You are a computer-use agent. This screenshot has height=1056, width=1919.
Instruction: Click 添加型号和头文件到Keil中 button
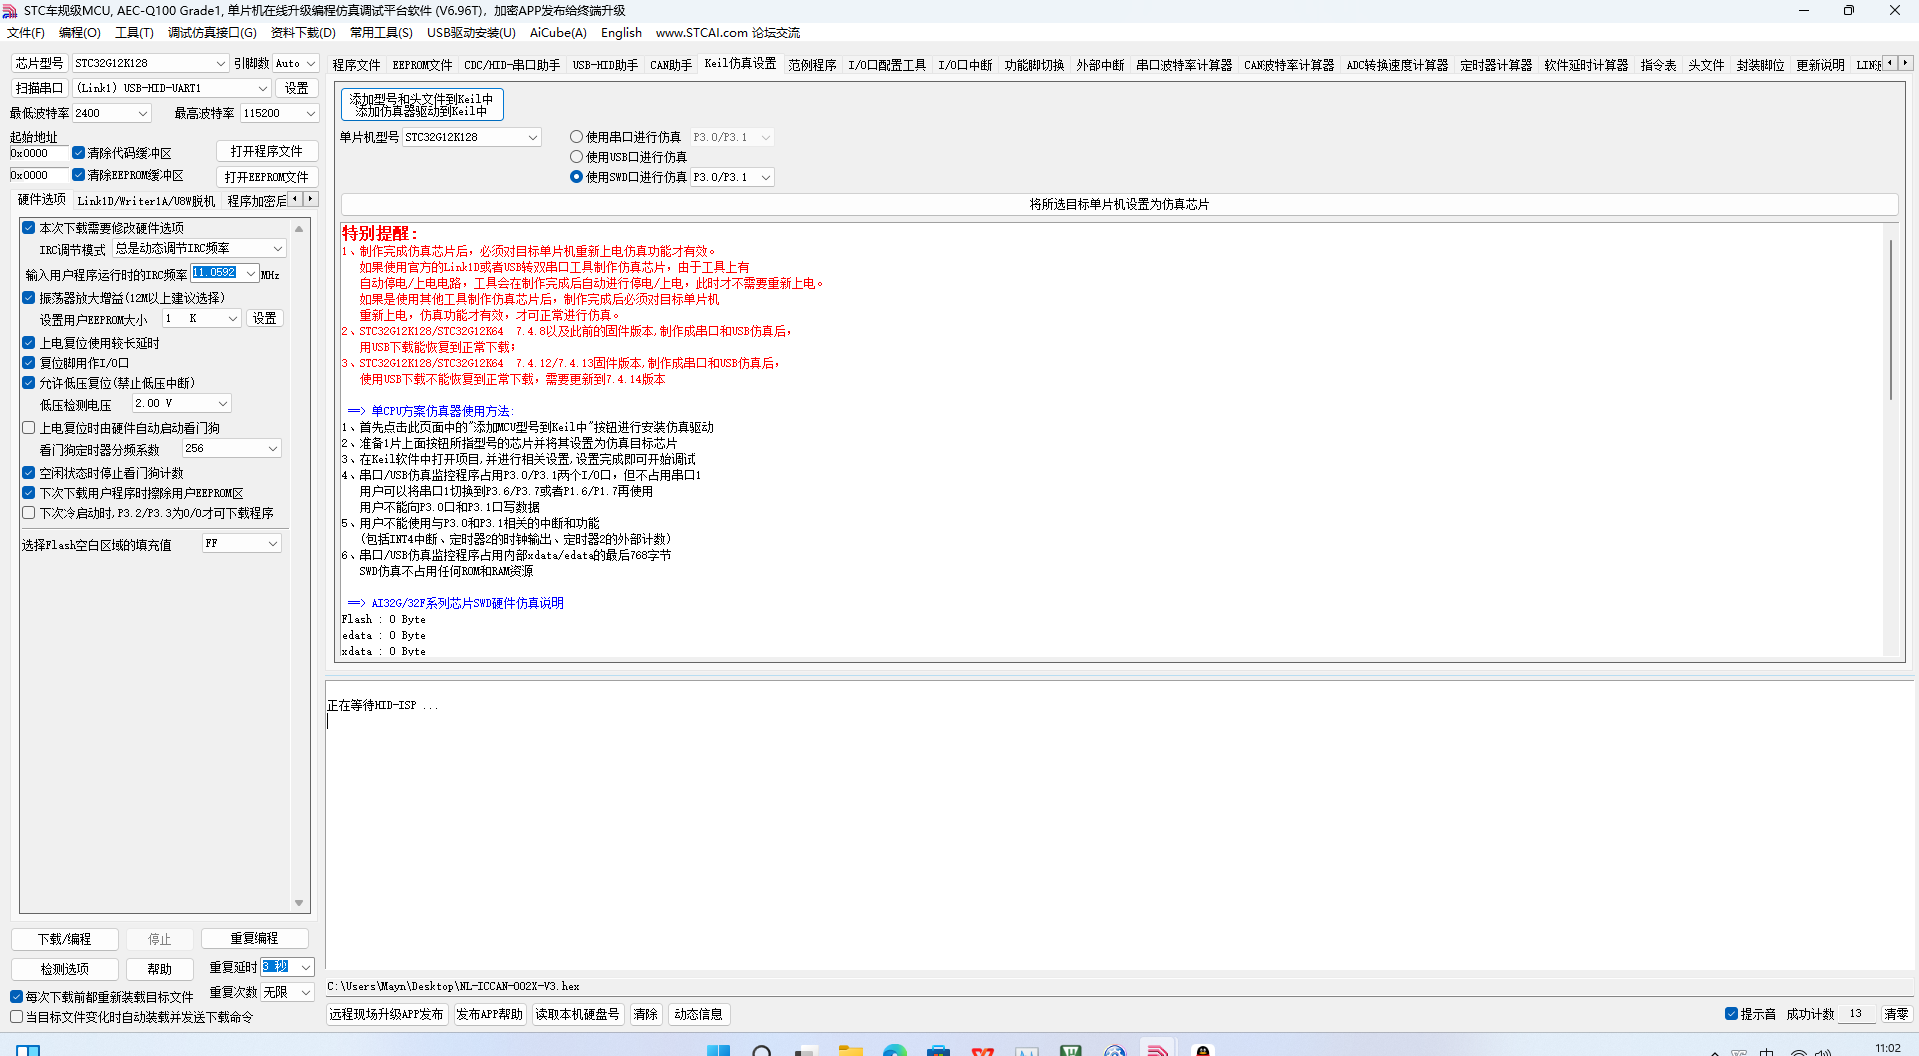click(422, 104)
